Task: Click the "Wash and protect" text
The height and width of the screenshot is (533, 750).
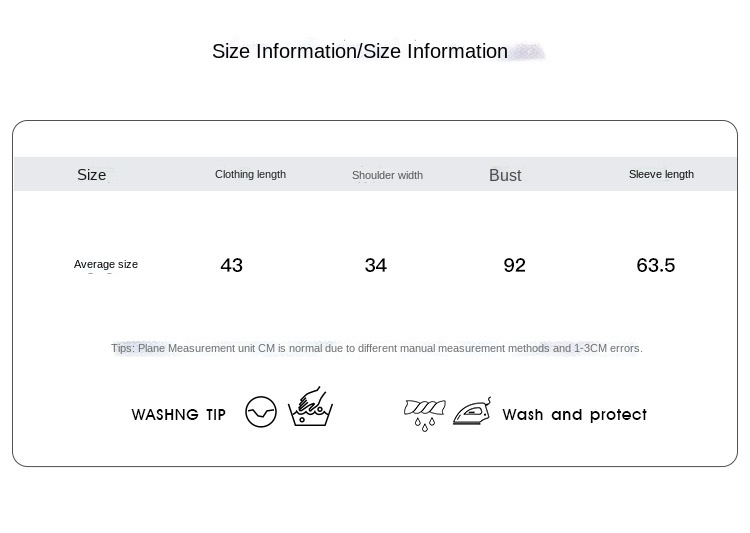Action: (x=574, y=414)
